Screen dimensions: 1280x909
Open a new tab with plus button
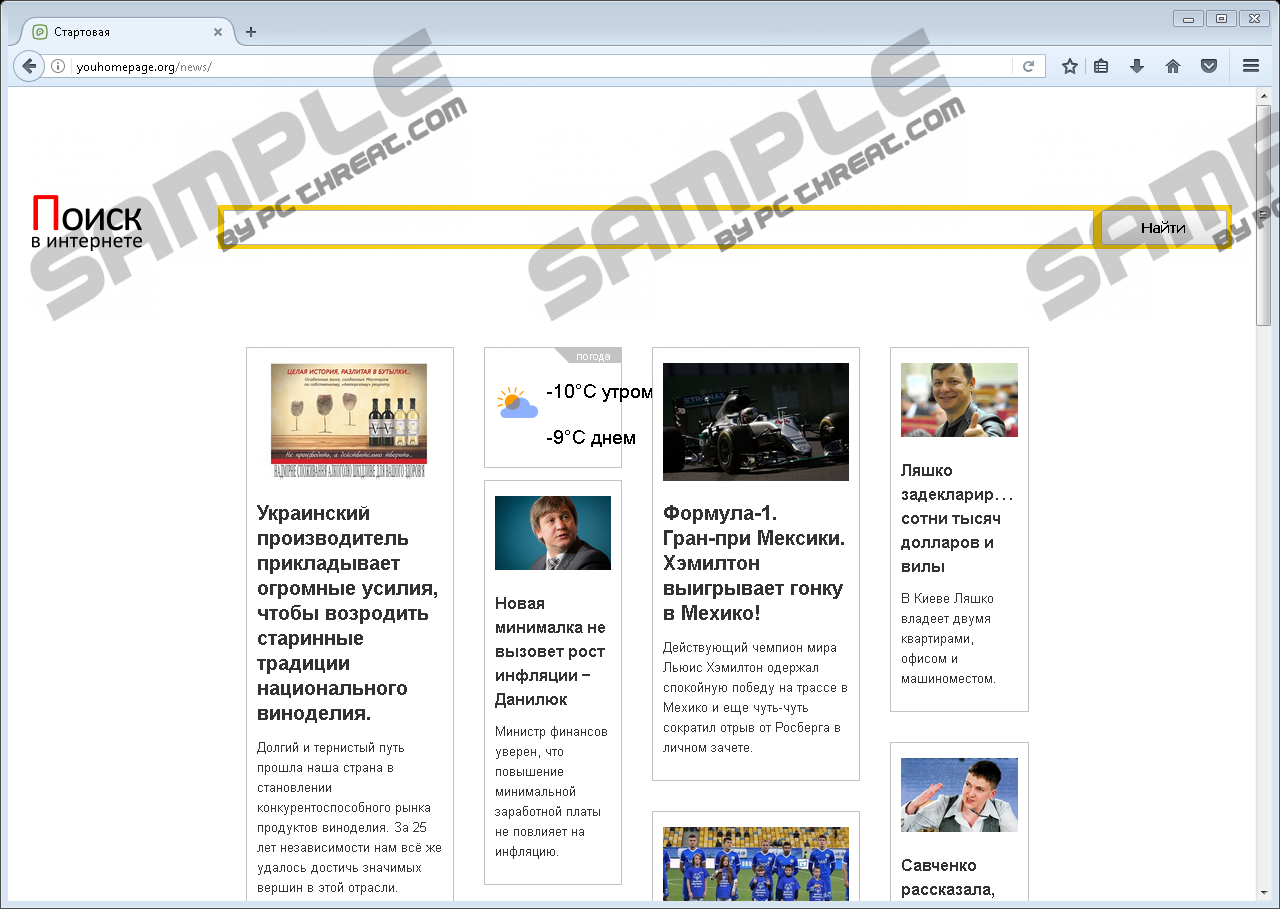251,32
